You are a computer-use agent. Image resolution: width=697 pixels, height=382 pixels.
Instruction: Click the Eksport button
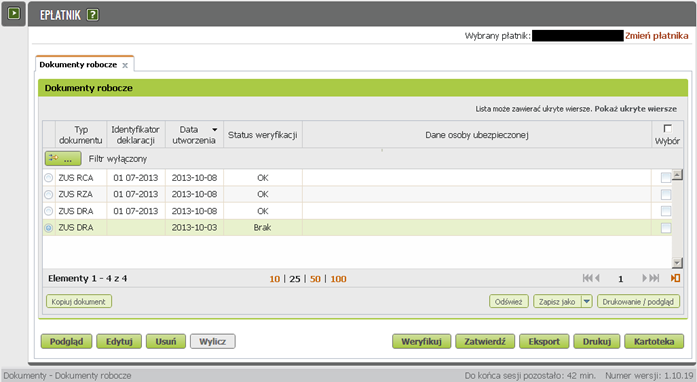[x=544, y=342]
